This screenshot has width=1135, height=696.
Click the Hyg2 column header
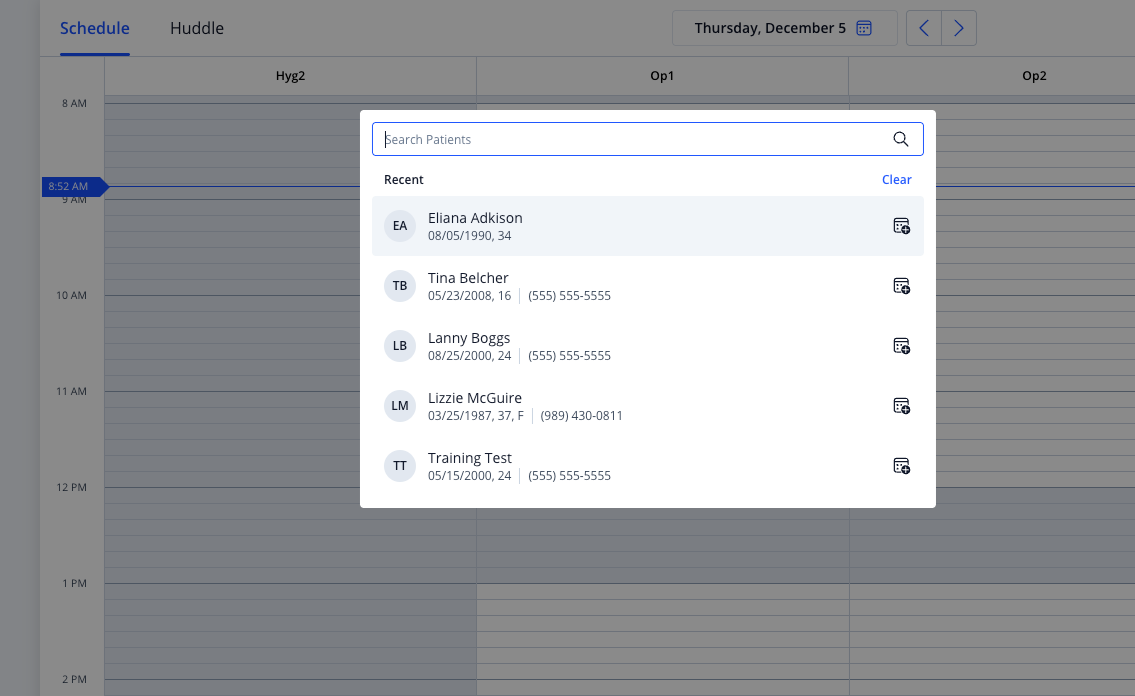290,76
